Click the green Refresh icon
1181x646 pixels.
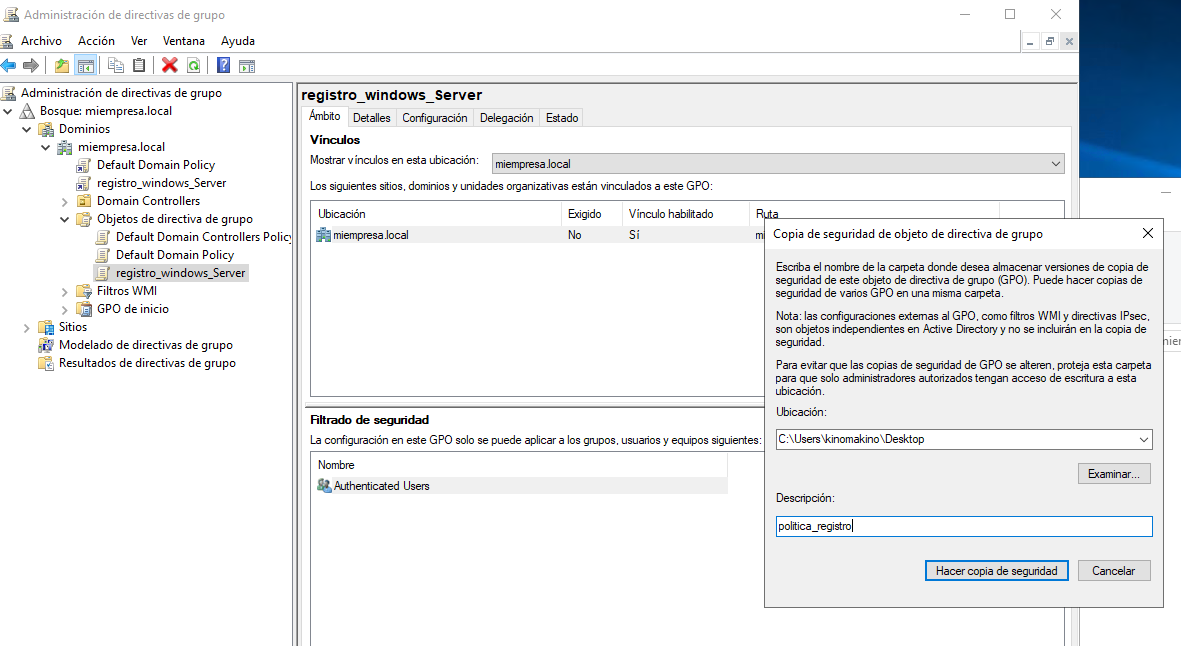click(193, 66)
